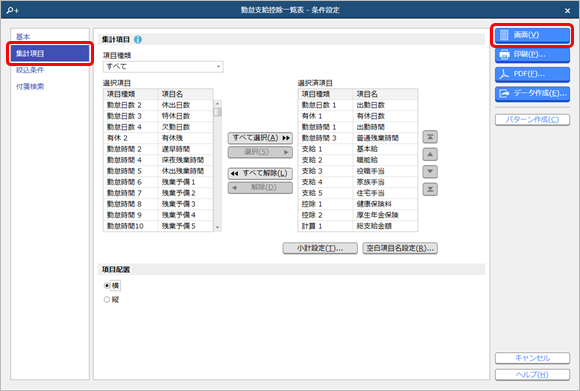Click the キャンセル button
The height and width of the screenshot is (391, 580).
[532, 358]
